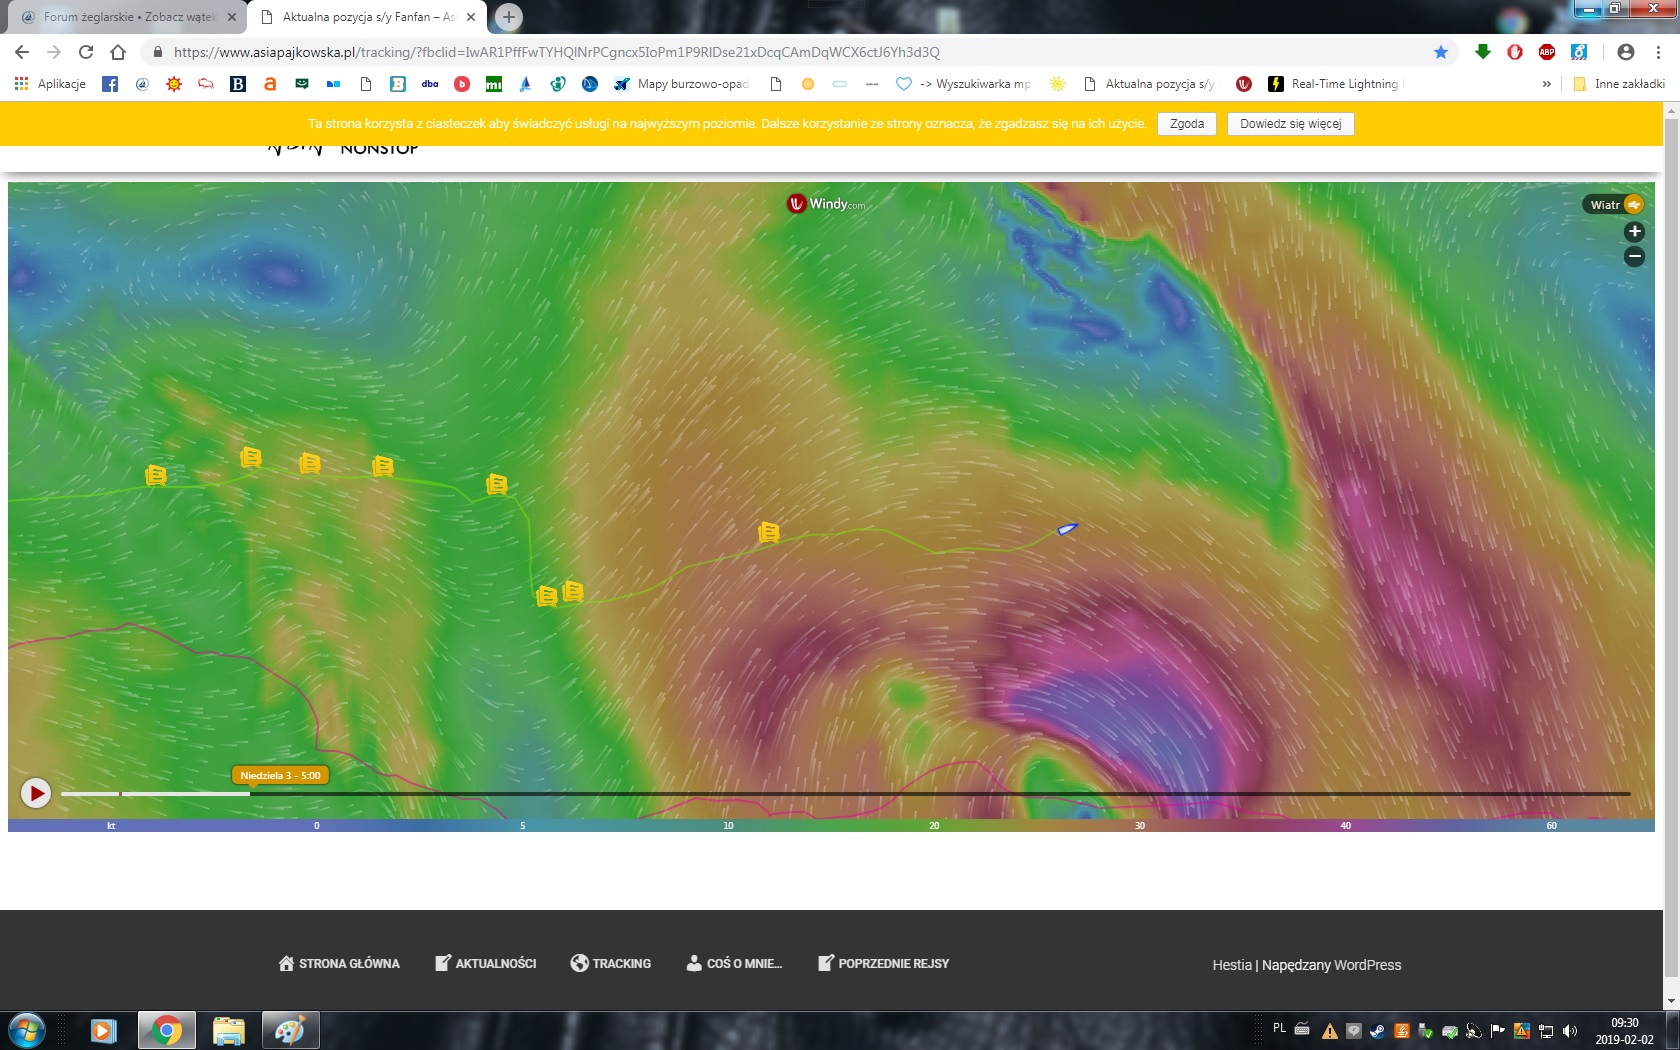
Task: Open the leftmost yellow logbook note marker
Action: 156,475
